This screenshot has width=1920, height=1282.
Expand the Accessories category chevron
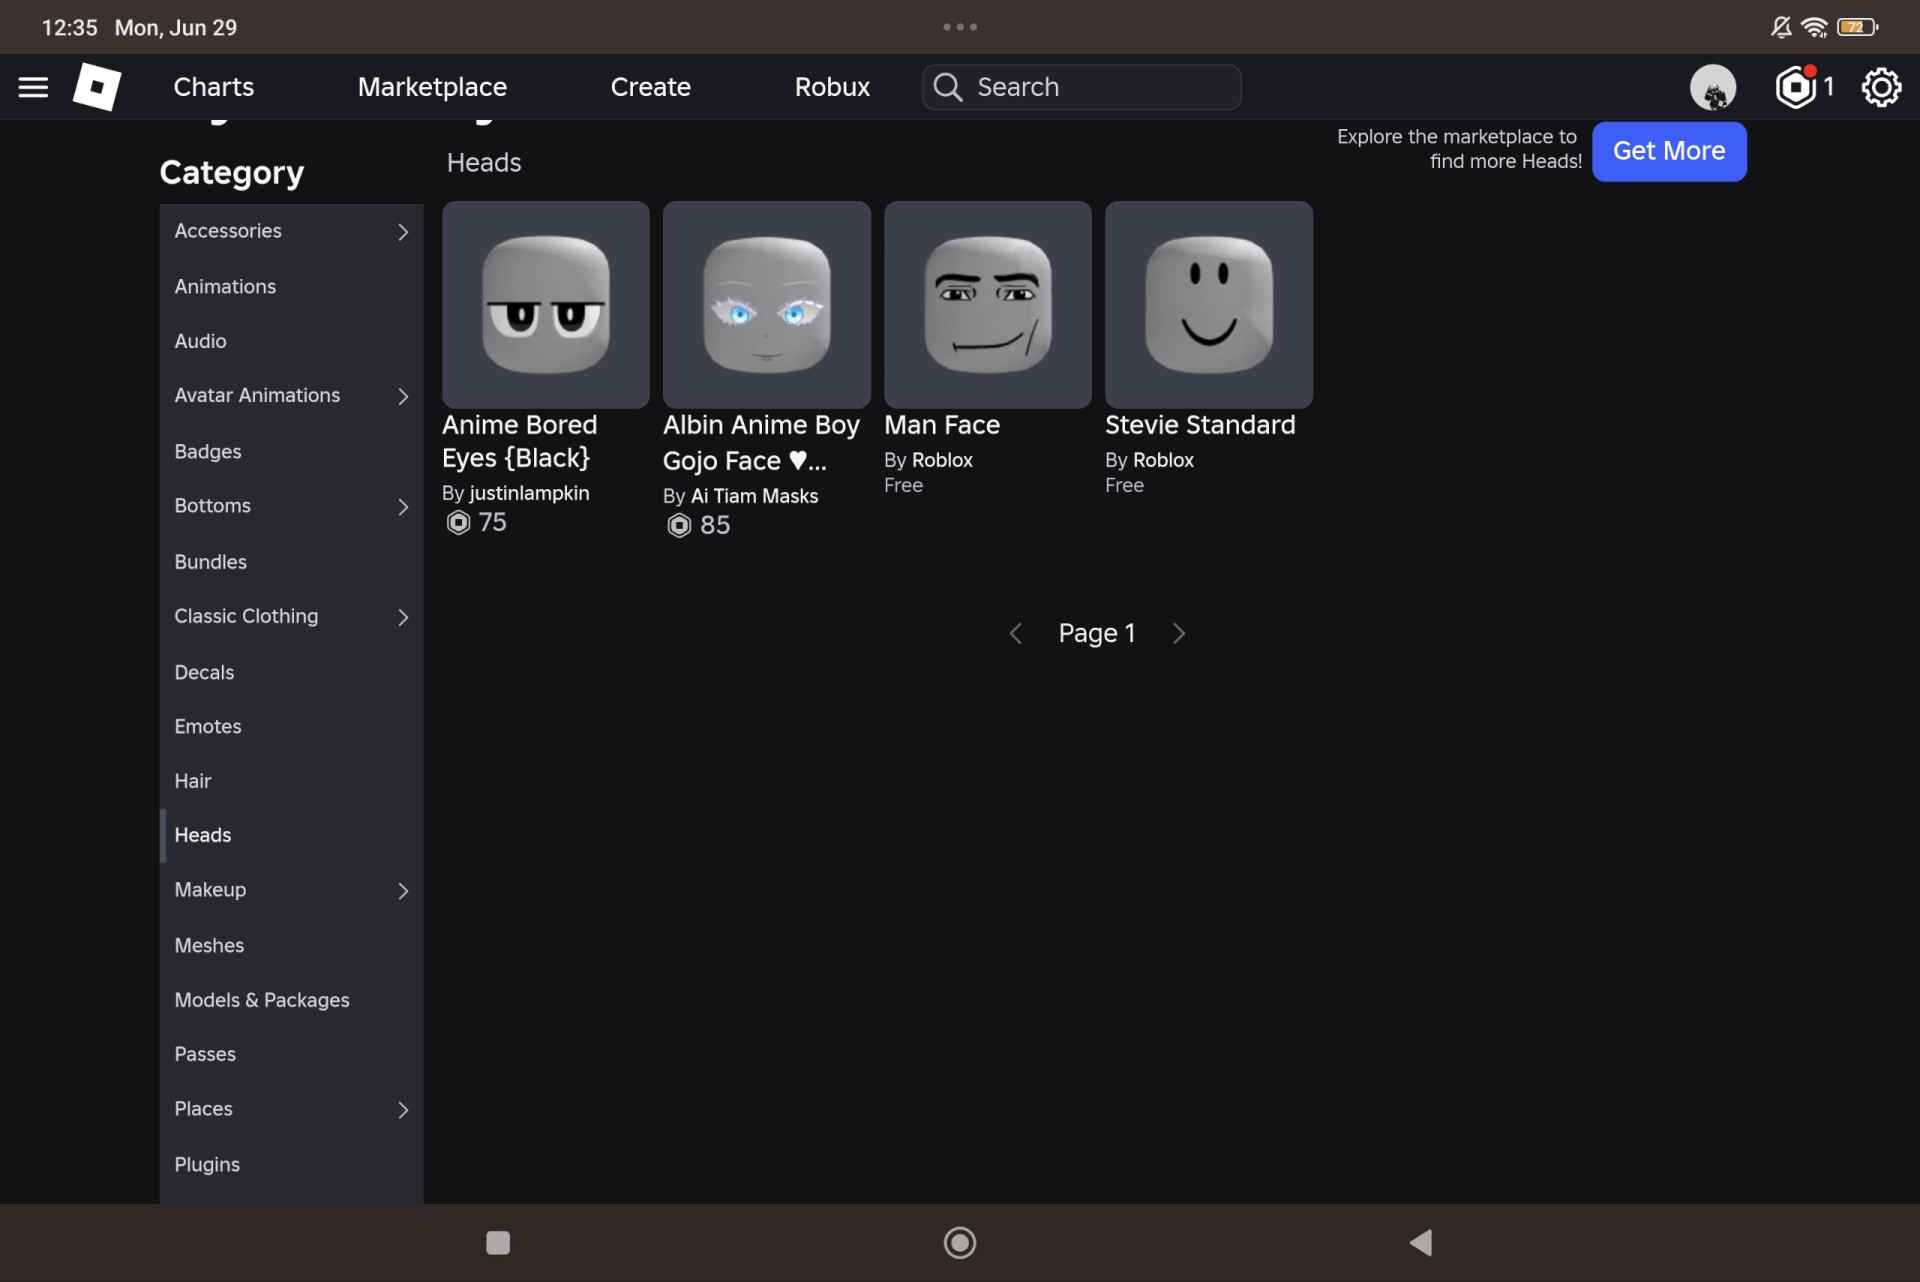(x=403, y=232)
